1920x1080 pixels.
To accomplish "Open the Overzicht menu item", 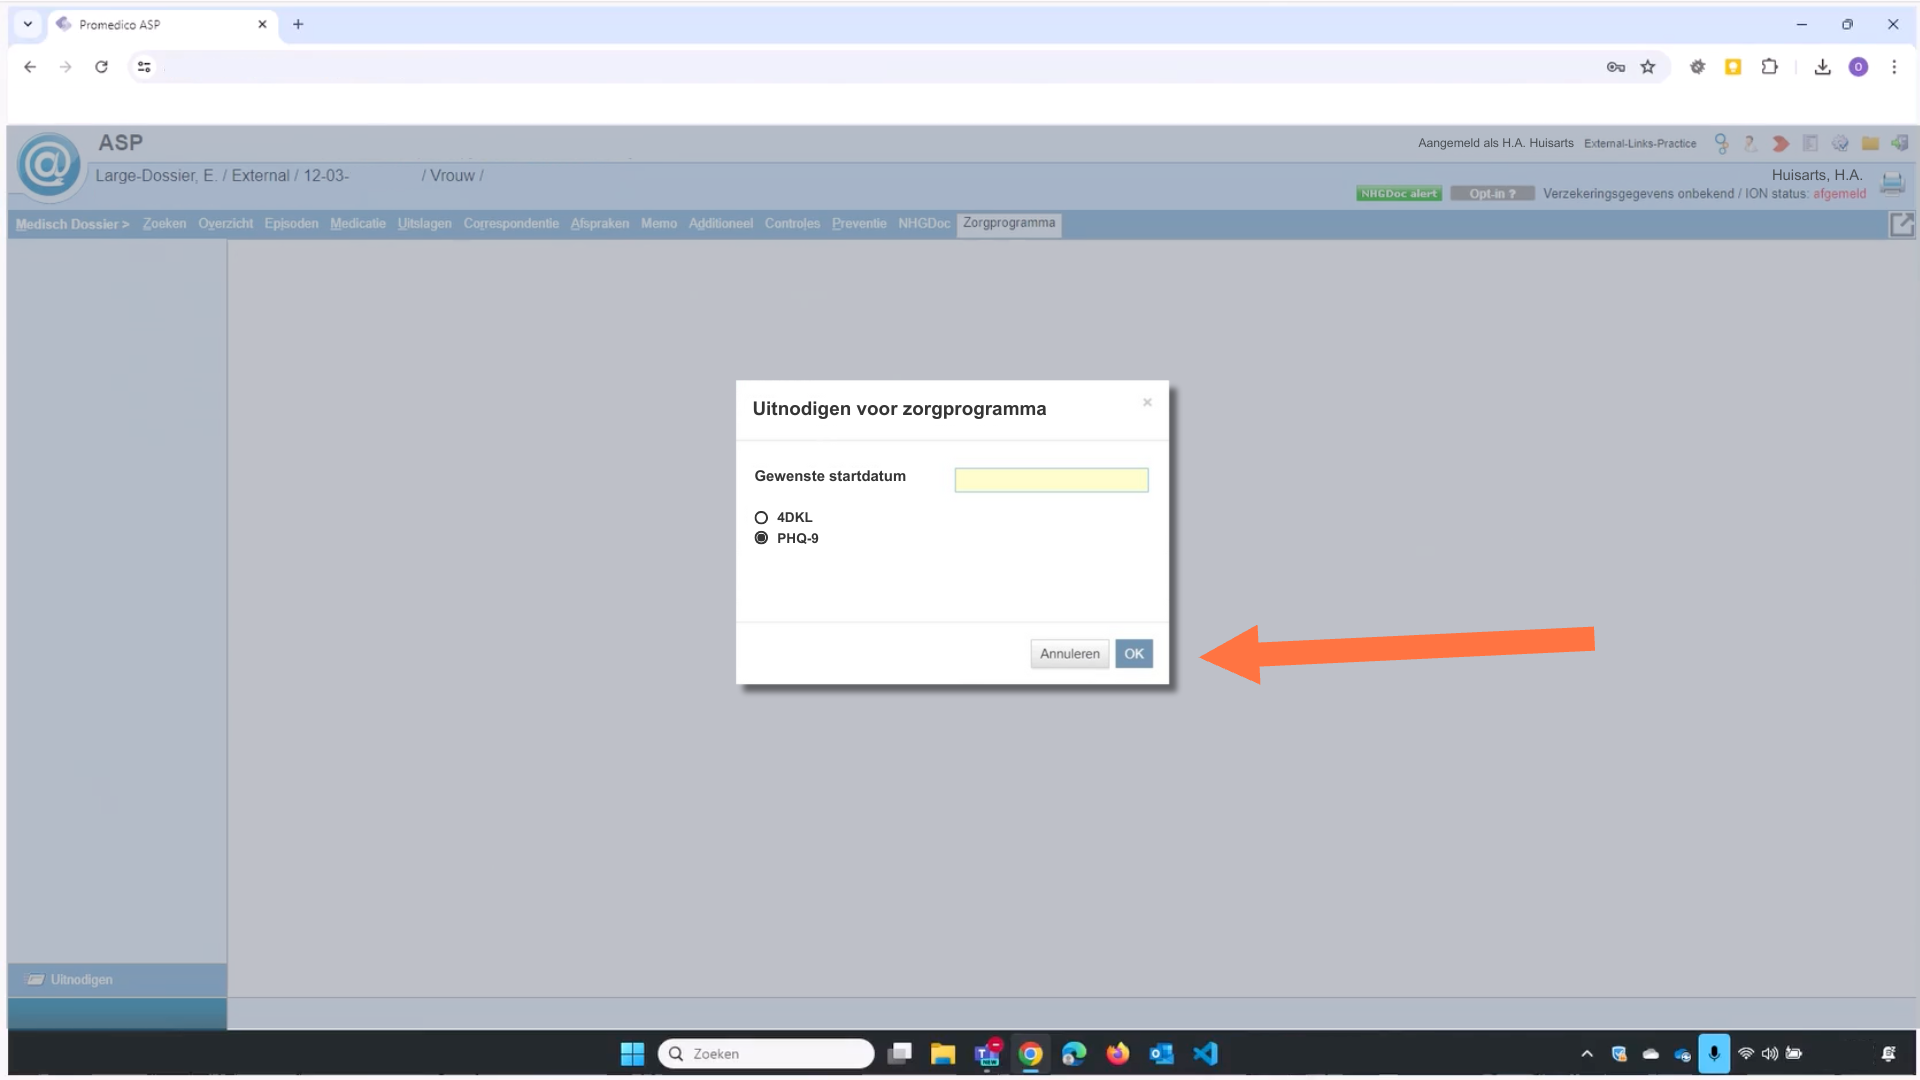I will pos(225,224).
